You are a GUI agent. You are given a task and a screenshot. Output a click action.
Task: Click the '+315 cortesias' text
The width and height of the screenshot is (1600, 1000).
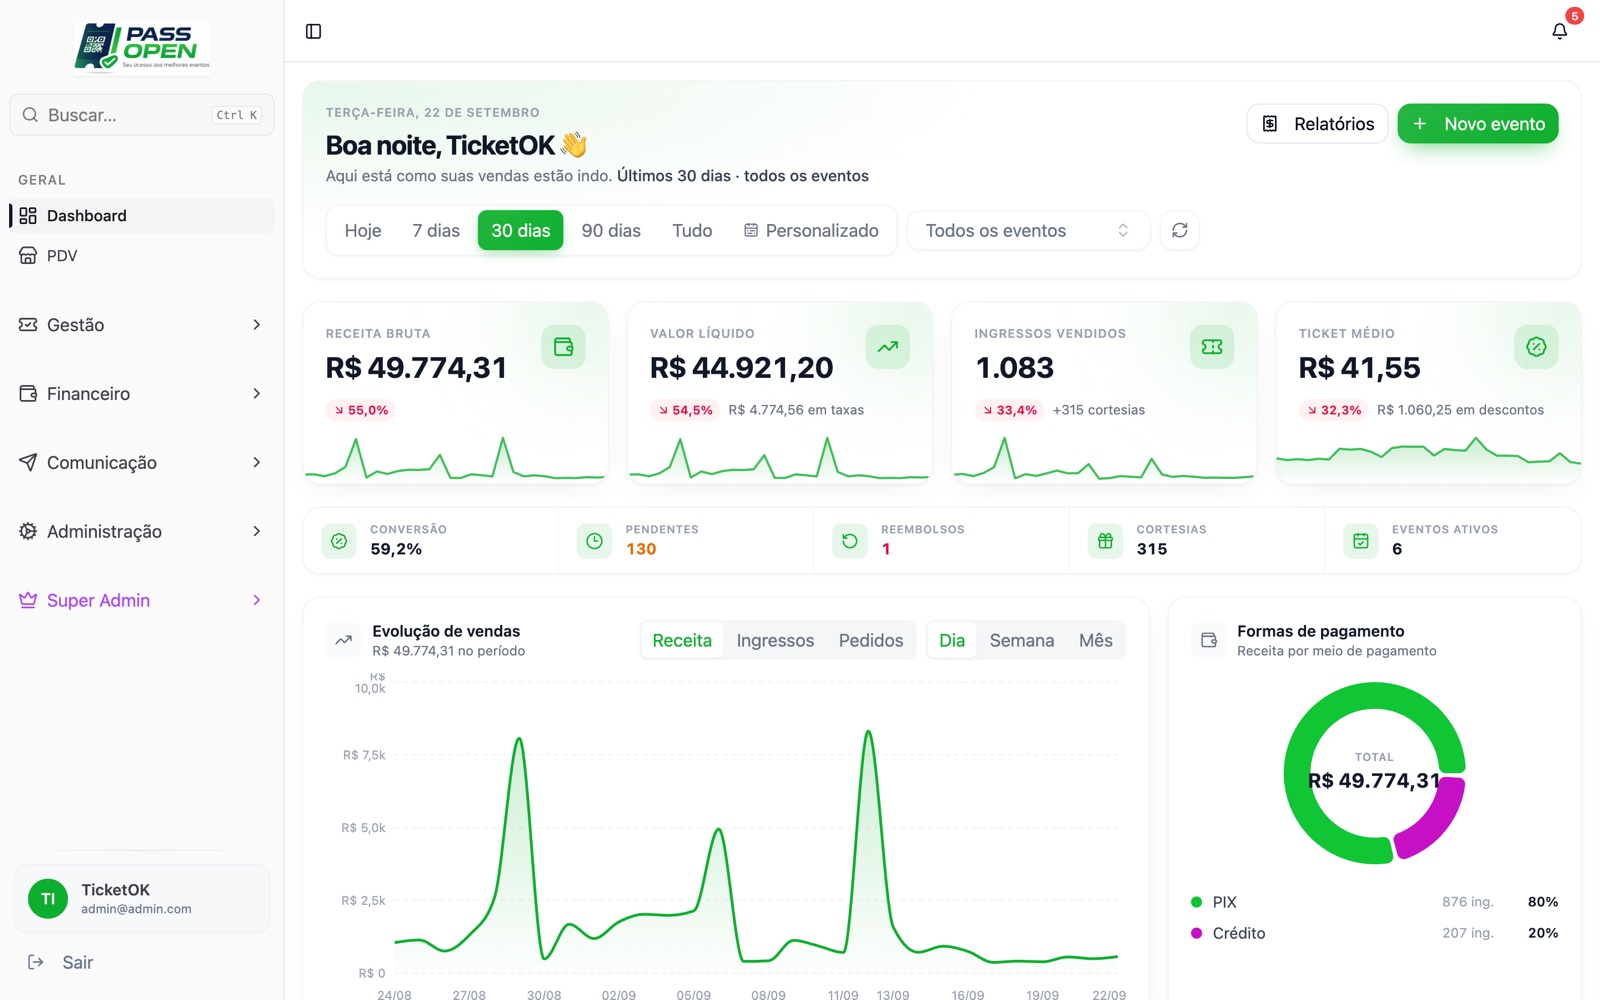coord(1098,410)
